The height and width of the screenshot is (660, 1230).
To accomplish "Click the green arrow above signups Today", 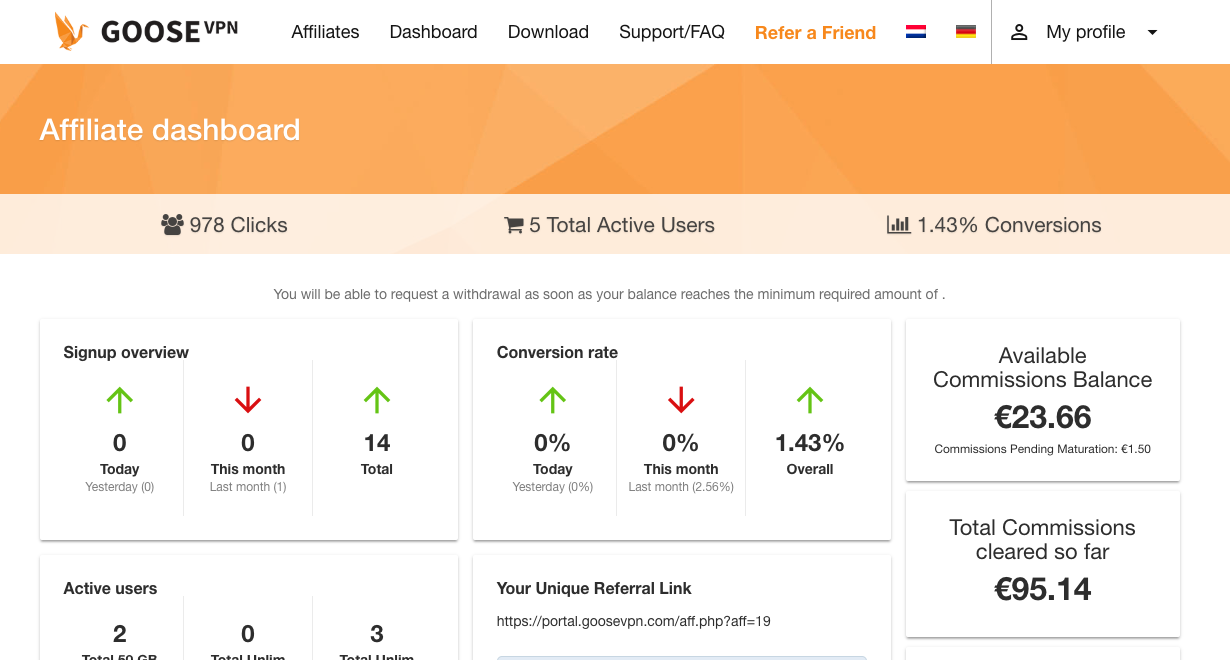I will click(x=120, y=401).
